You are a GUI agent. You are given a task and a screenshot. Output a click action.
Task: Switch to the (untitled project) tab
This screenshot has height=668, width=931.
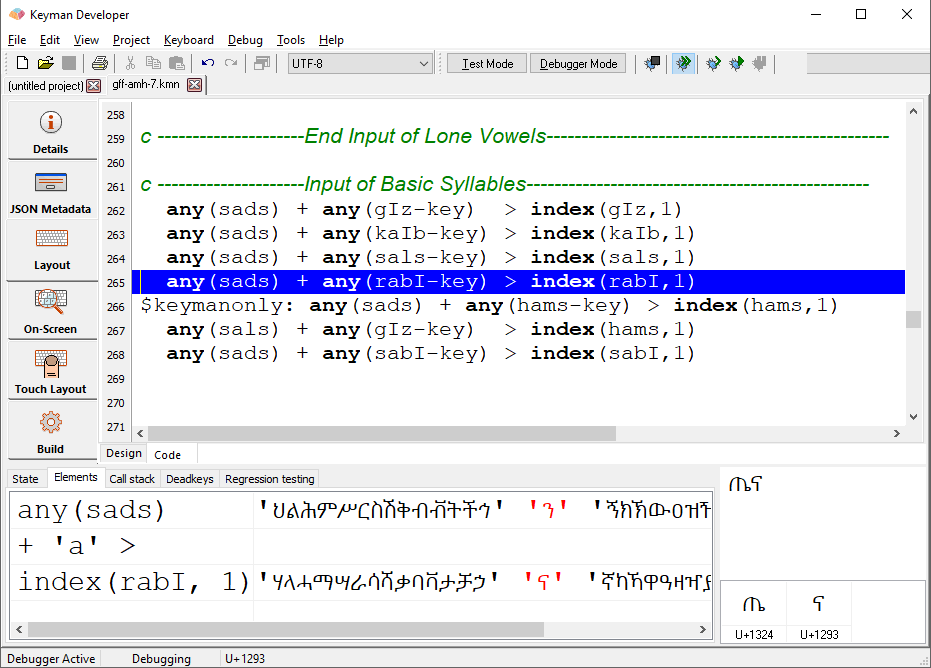pos(46,86)
